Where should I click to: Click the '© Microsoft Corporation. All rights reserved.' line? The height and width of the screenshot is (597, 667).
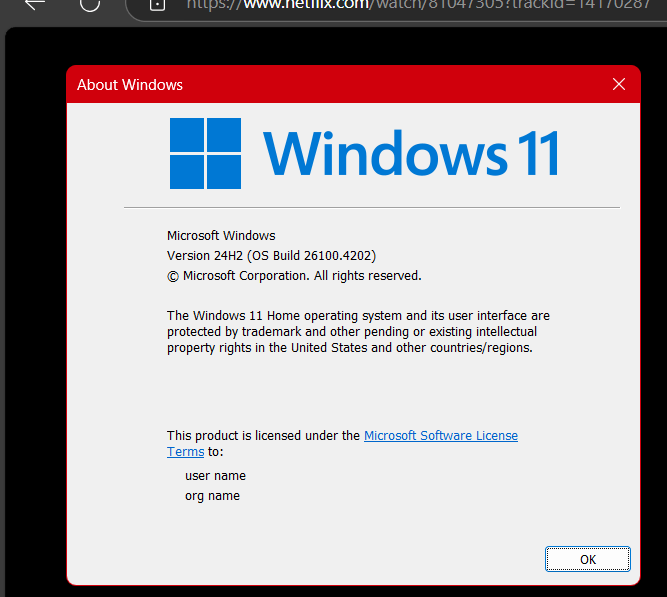pyautogui.click(x=294, y=276)
